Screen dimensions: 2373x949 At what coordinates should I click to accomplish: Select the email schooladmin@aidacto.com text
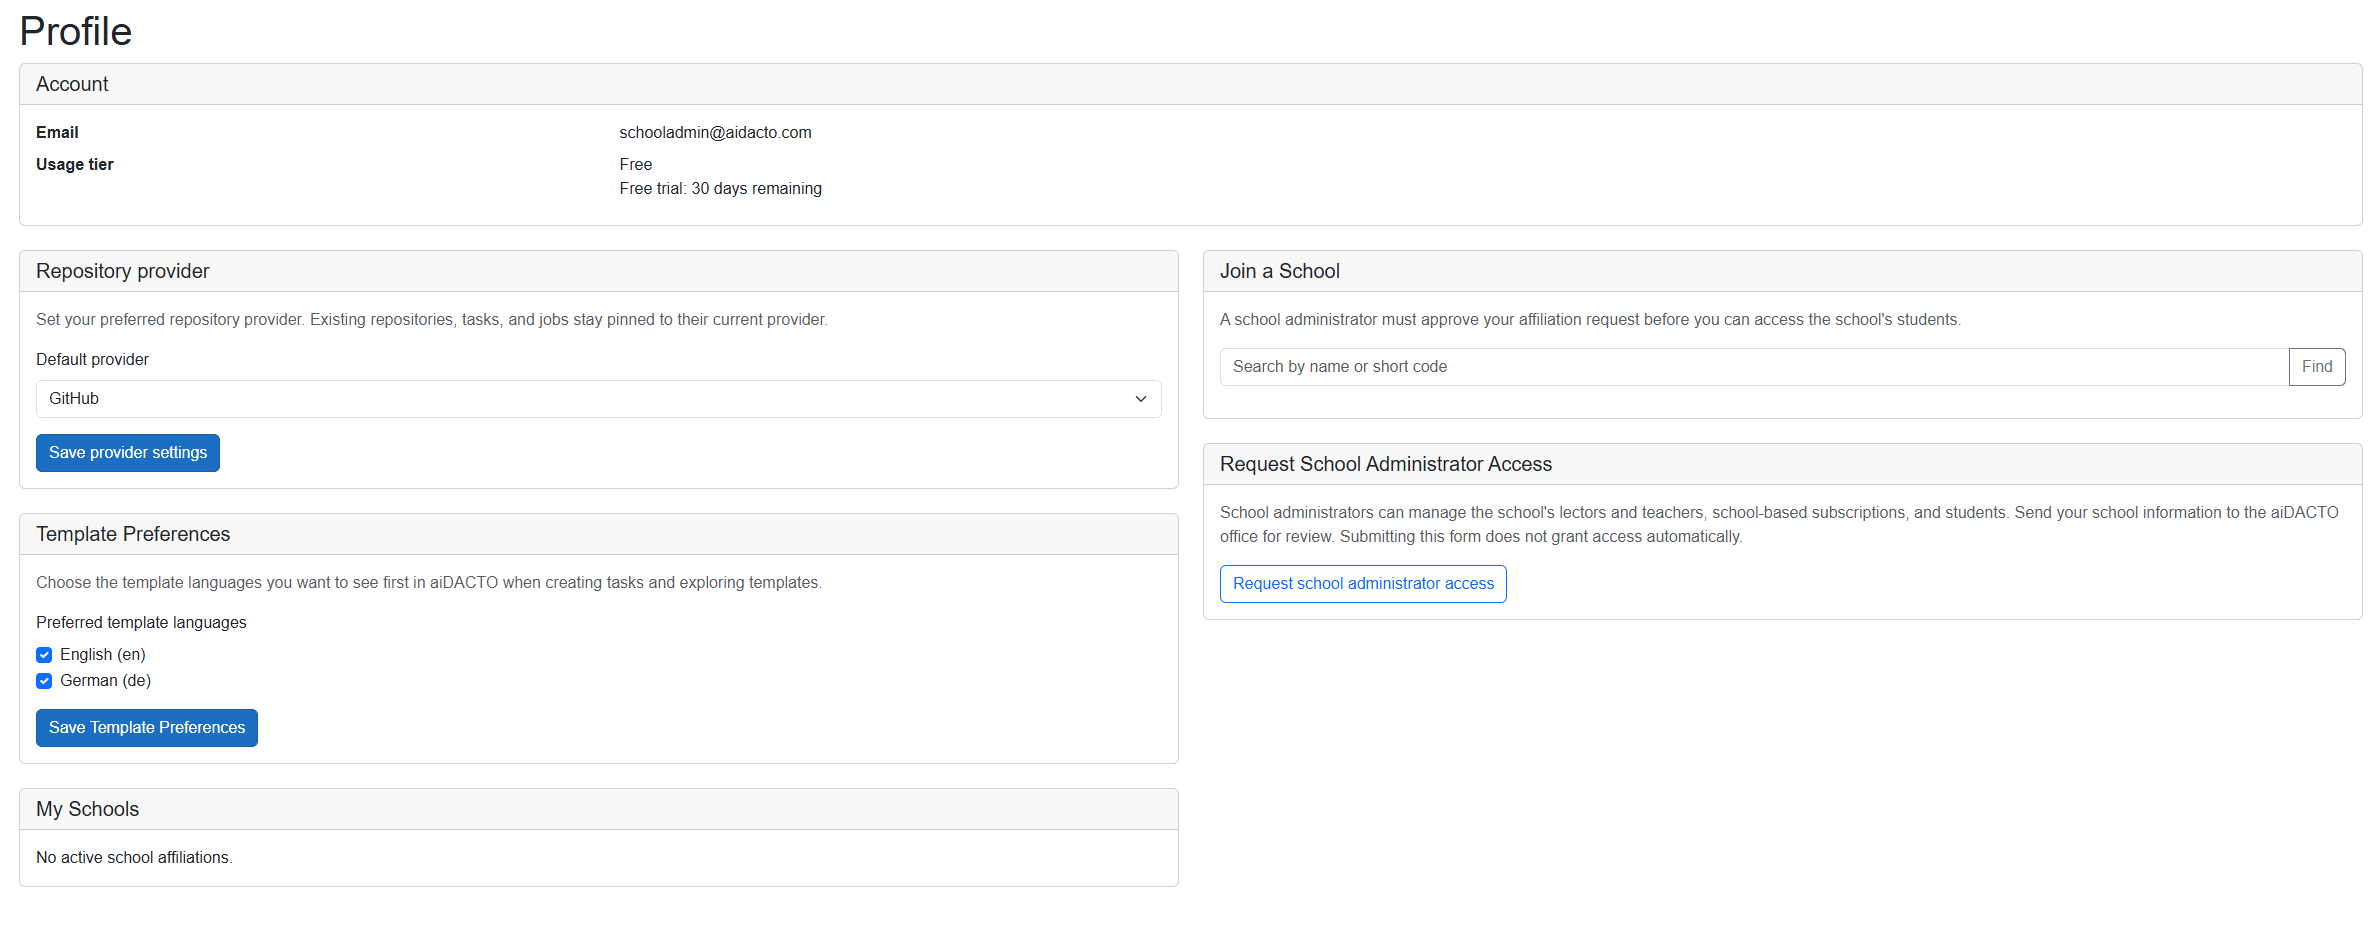pyautogui.click(x=715, y=132)
